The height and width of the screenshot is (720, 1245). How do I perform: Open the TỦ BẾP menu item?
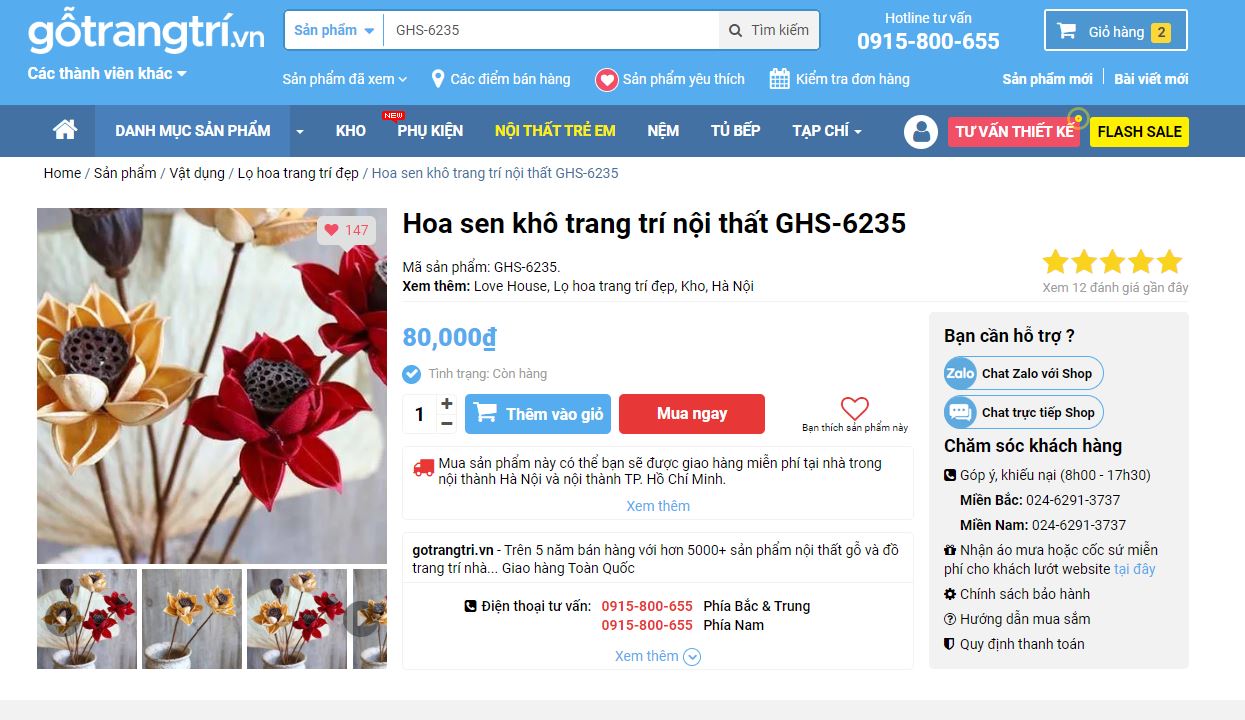click(735, 131)
